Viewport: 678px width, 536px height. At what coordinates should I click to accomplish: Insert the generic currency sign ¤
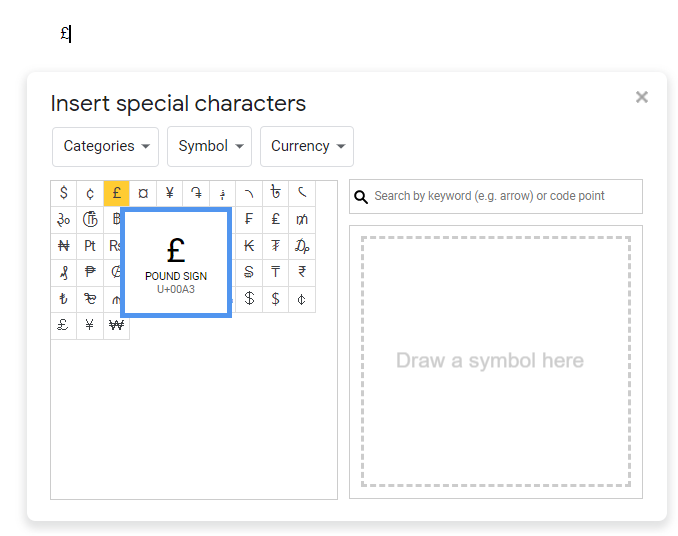[x=143, y=193]
